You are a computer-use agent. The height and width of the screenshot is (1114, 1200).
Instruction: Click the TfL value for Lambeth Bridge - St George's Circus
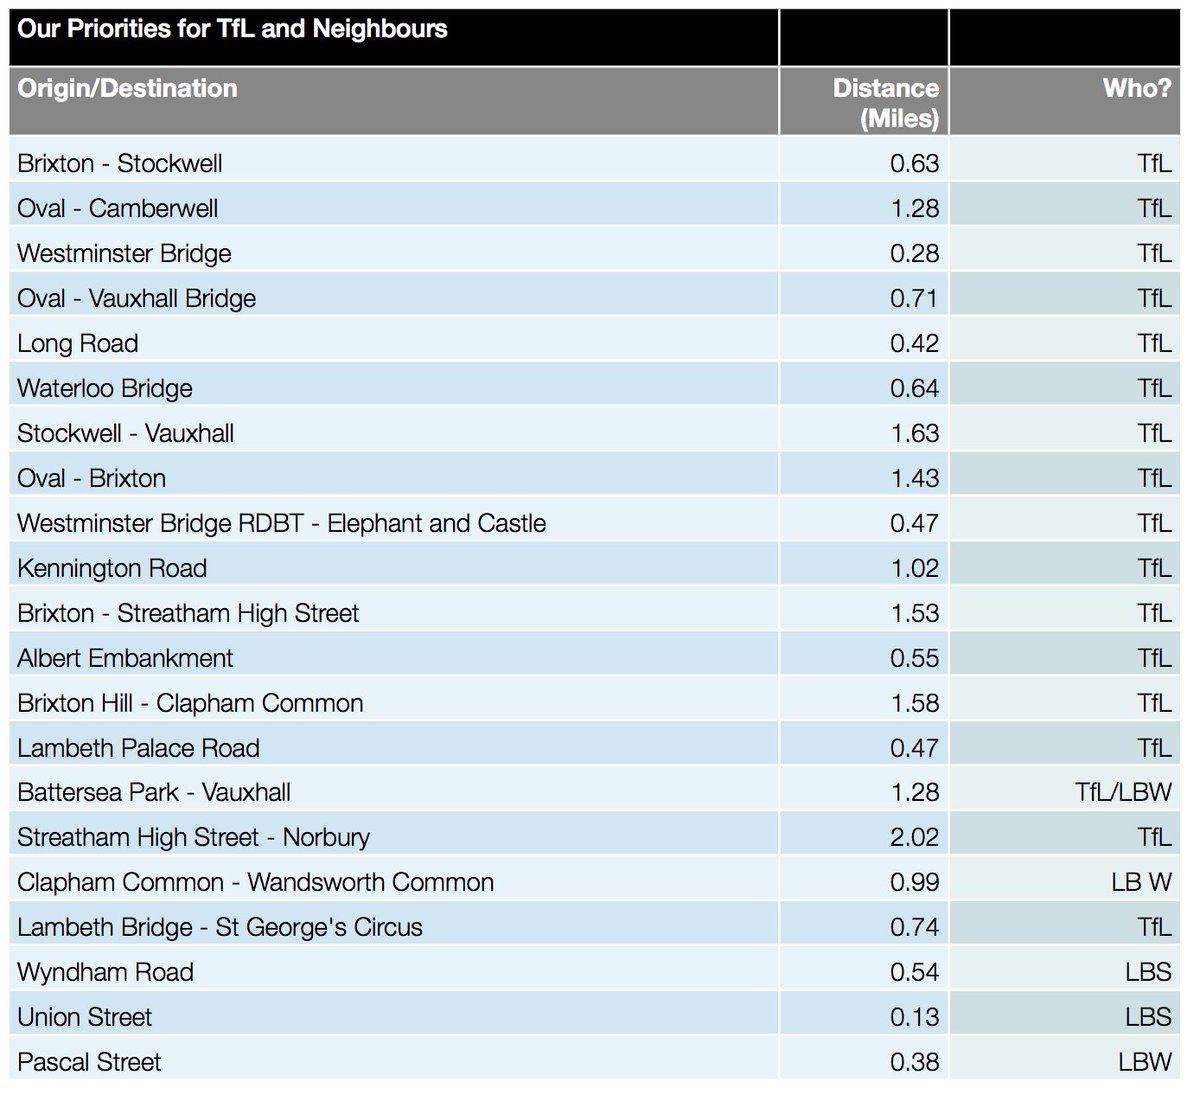coord(1154,927)
